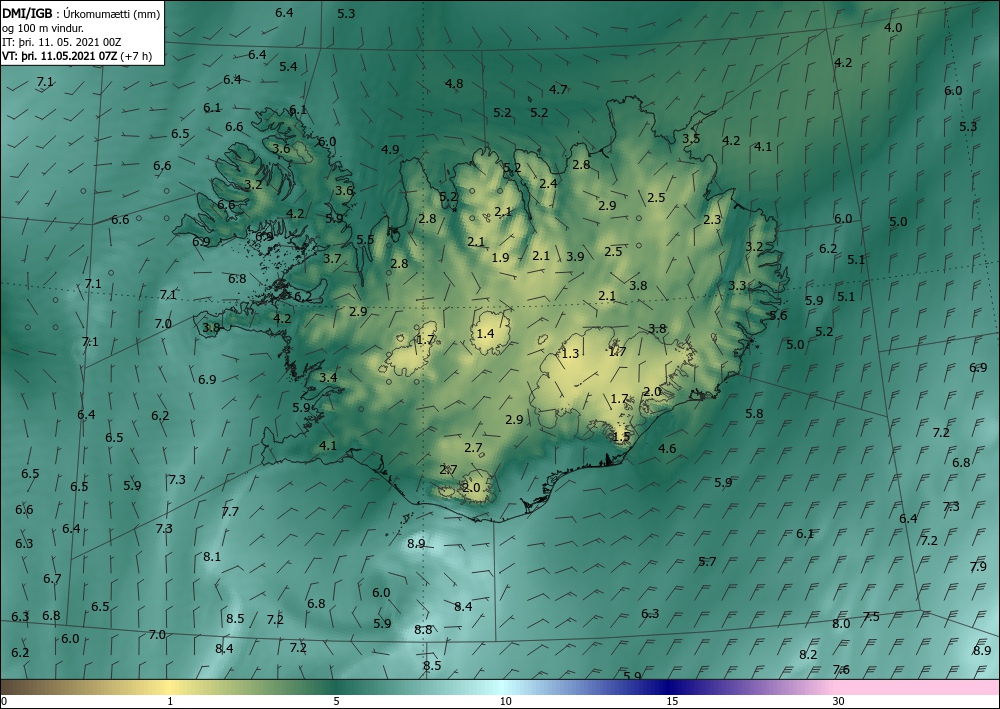Image resolution: width=1000 pixels, height=709 pixels.
Task: Click the 5.7 value on the map
Action: [x=707, y=562]
